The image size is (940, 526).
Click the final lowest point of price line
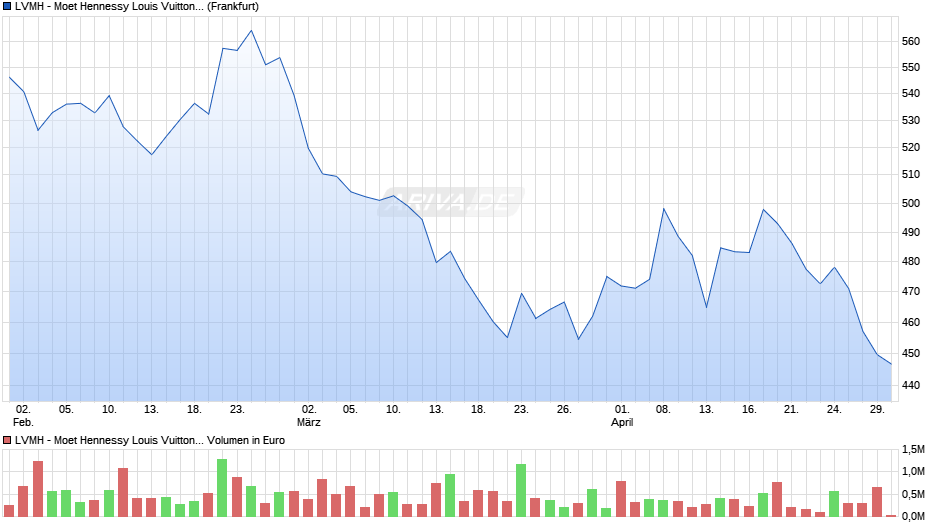click(x=891, y=364)
